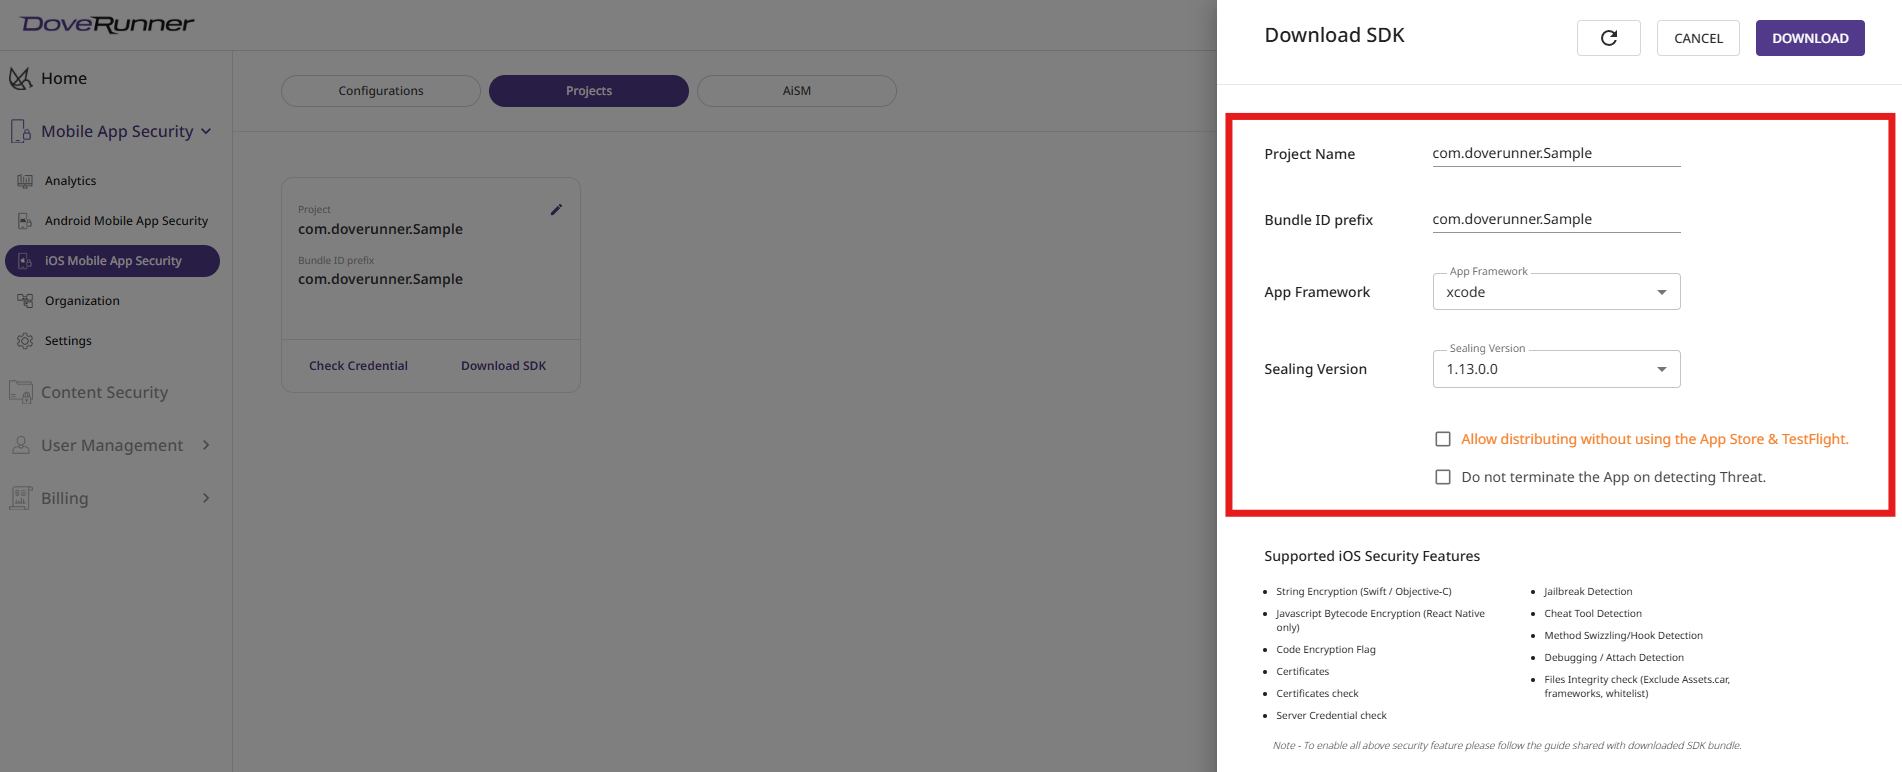Click Server Credential check item
1902x772 pixels.
(x=1331, y=716)
